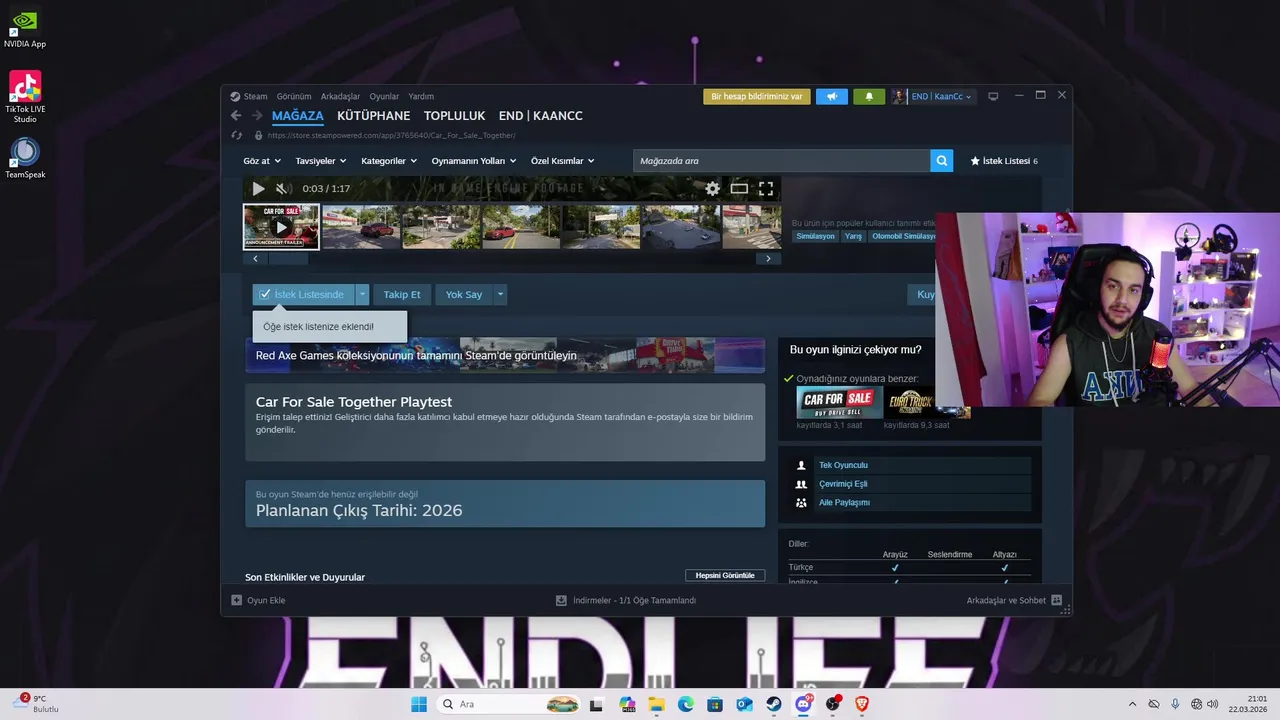The width and height of the screenshot is (1280, 720).
Task: Unmute the trailer video sound
Action: tap(282, 188)
